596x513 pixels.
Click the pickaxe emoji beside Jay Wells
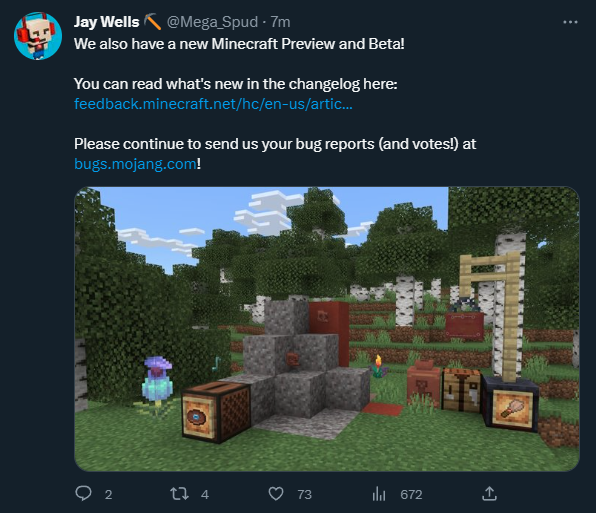[x=152, y=22]
